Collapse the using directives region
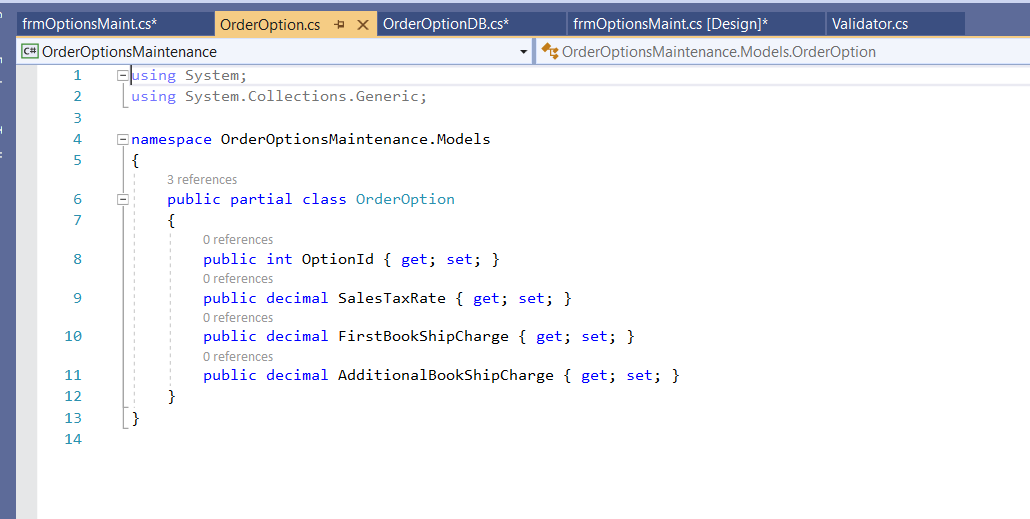 tap(122, 76)
